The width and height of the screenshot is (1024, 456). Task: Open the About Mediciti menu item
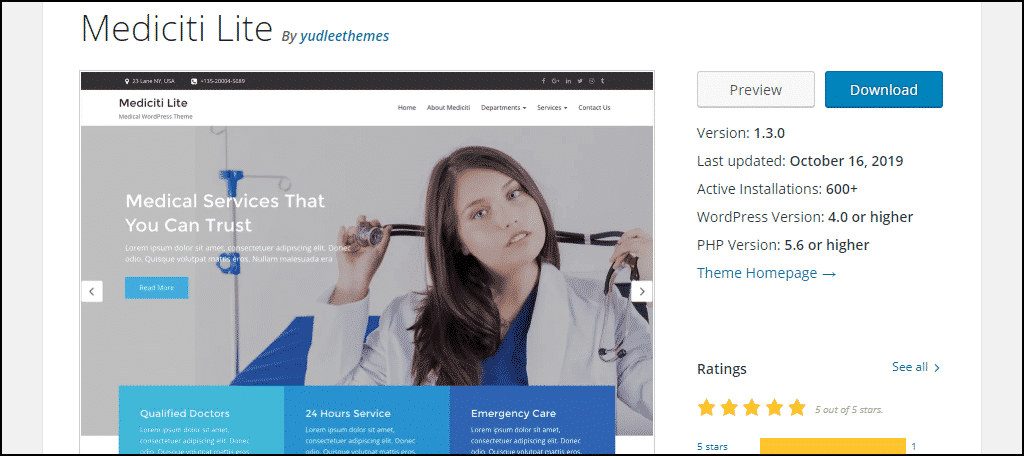tap(449, 108)
